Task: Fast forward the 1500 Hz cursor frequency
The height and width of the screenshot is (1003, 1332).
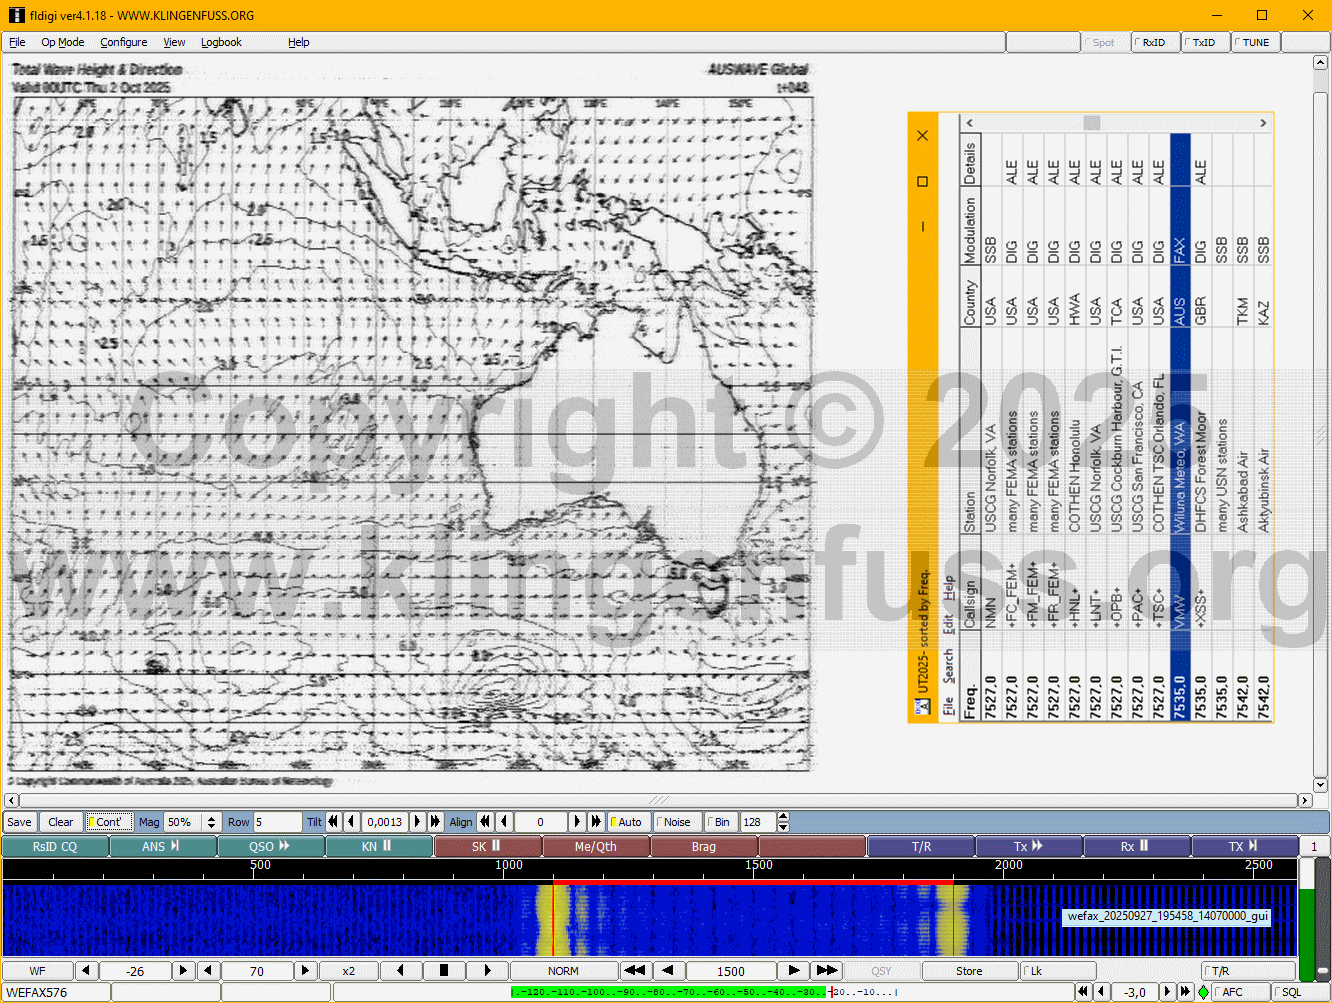Action: [826, 971]
